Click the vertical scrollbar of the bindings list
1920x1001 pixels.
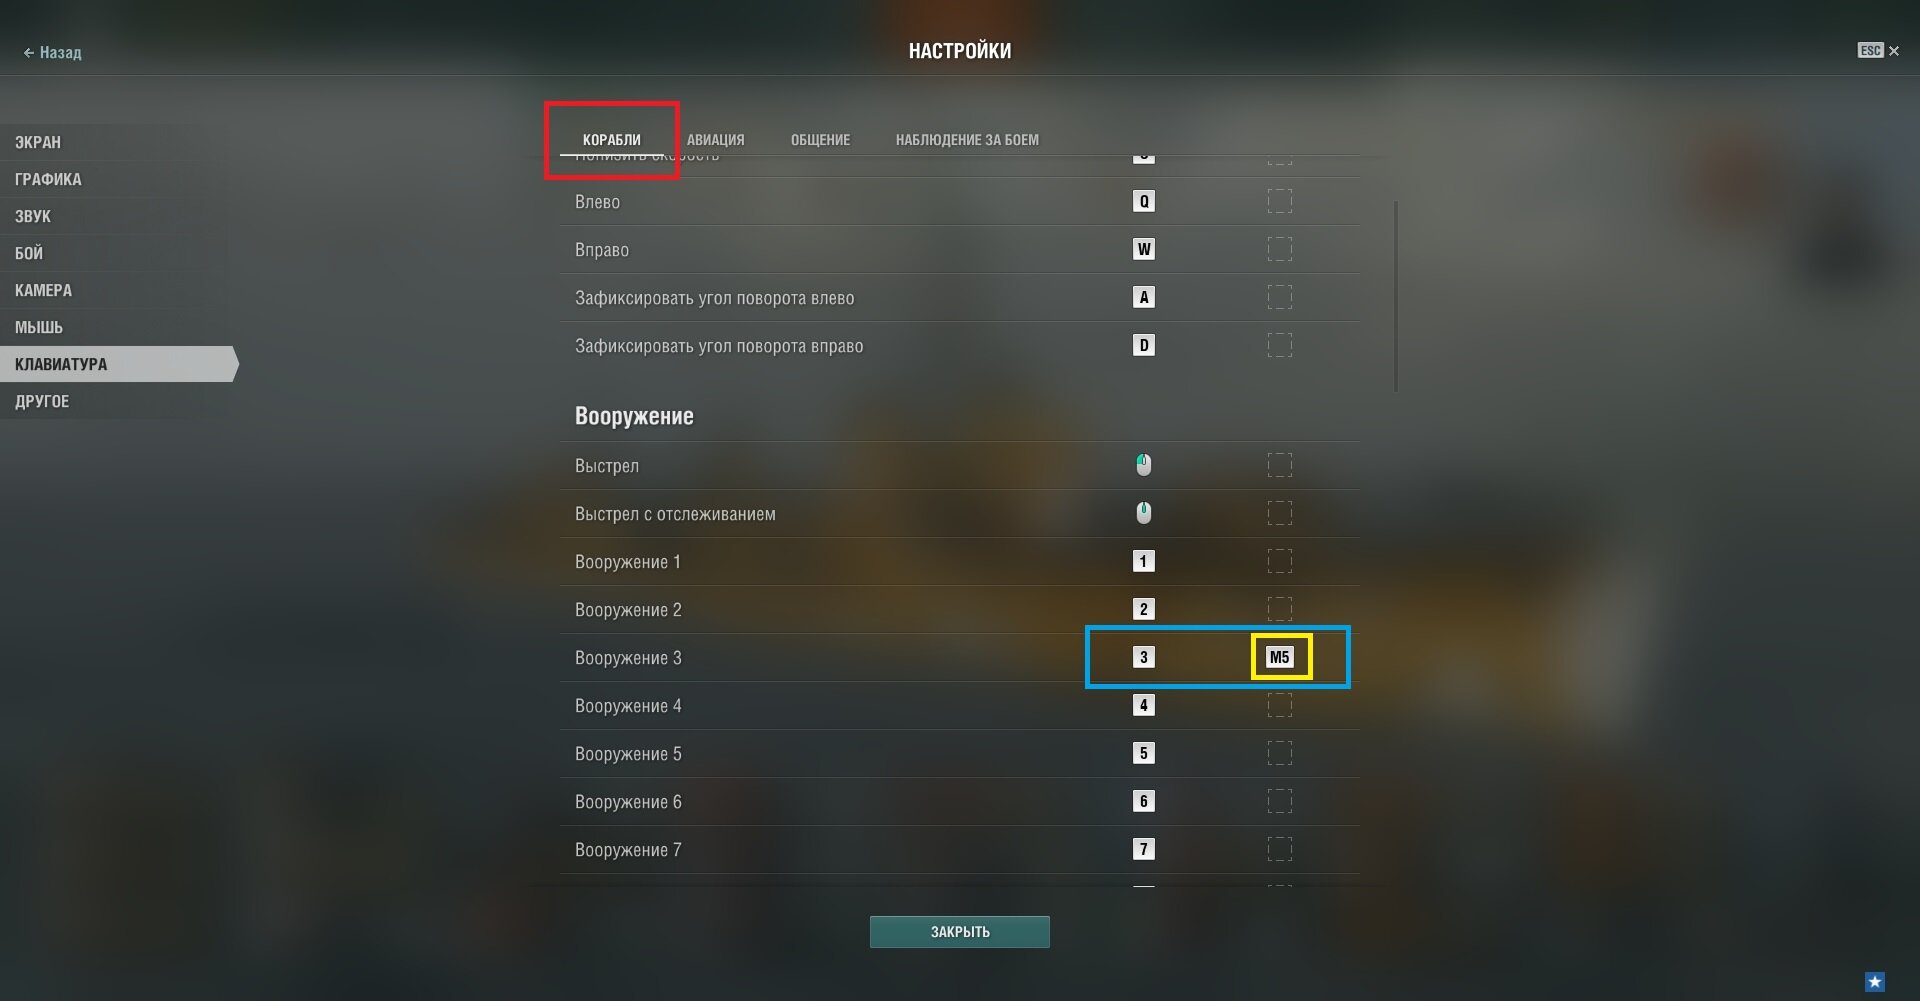click(1396, 296)
